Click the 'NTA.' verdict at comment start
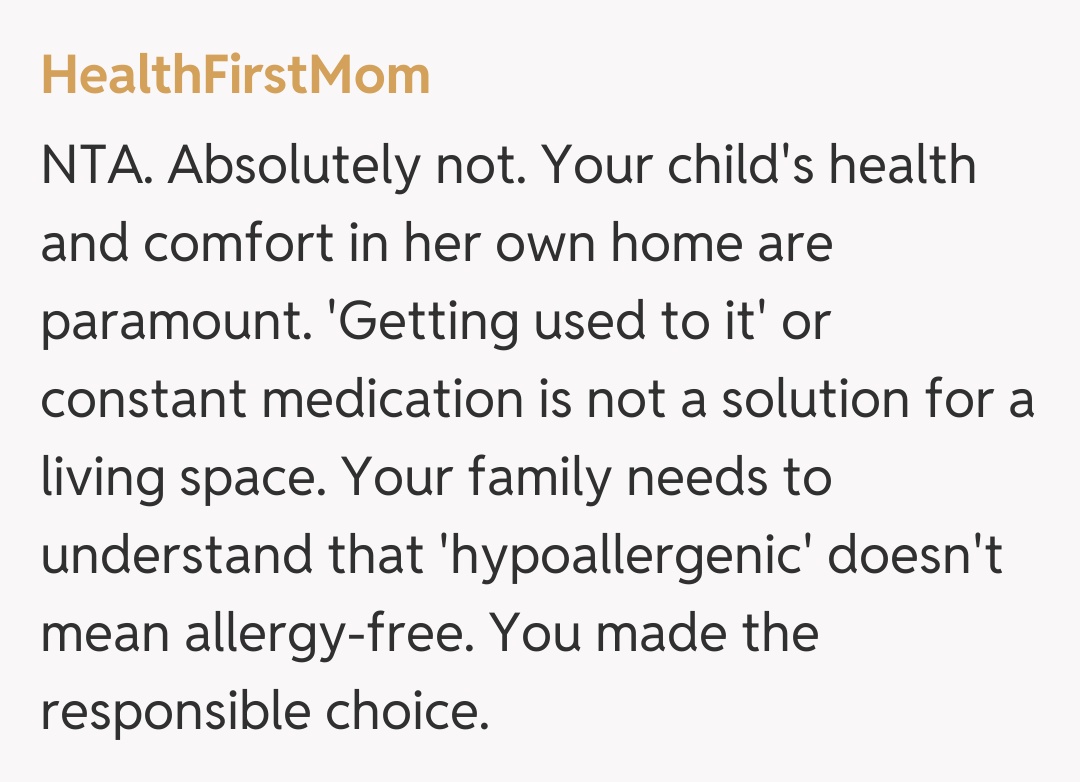This screenshot has height=782, width=1080. coord(96,166)
